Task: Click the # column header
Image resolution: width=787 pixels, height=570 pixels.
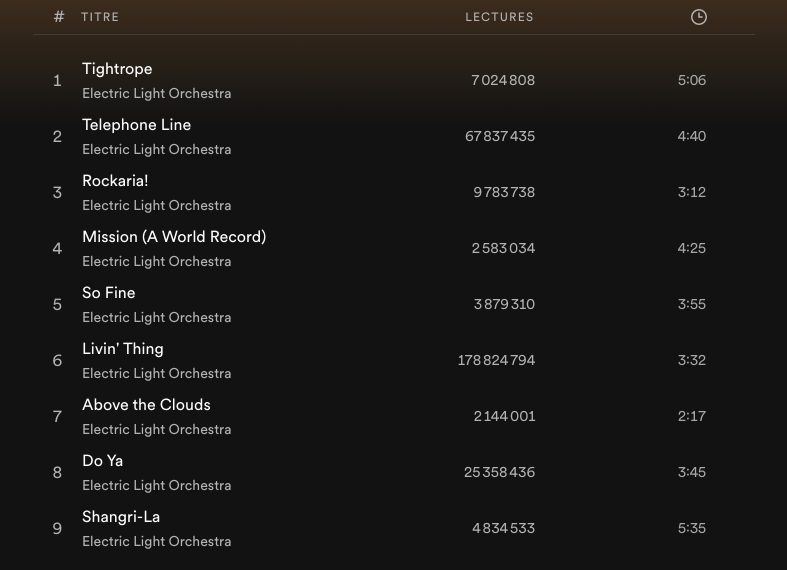Action: tap(59, 17)
